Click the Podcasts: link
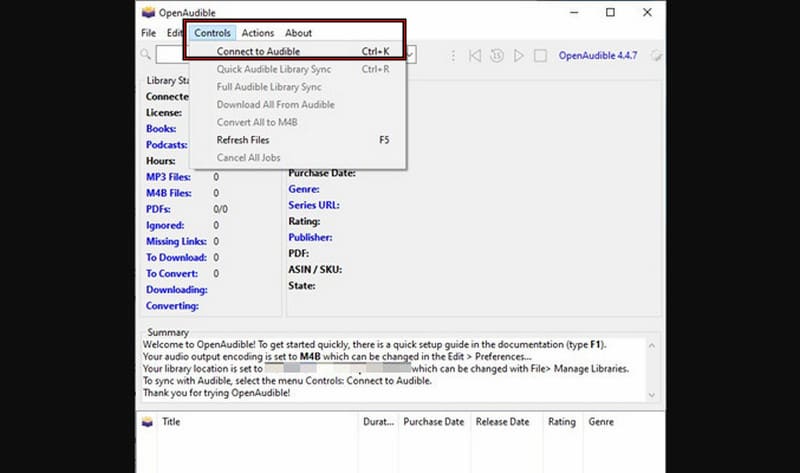Screen dimensions: 800x473 pos(166,145)
